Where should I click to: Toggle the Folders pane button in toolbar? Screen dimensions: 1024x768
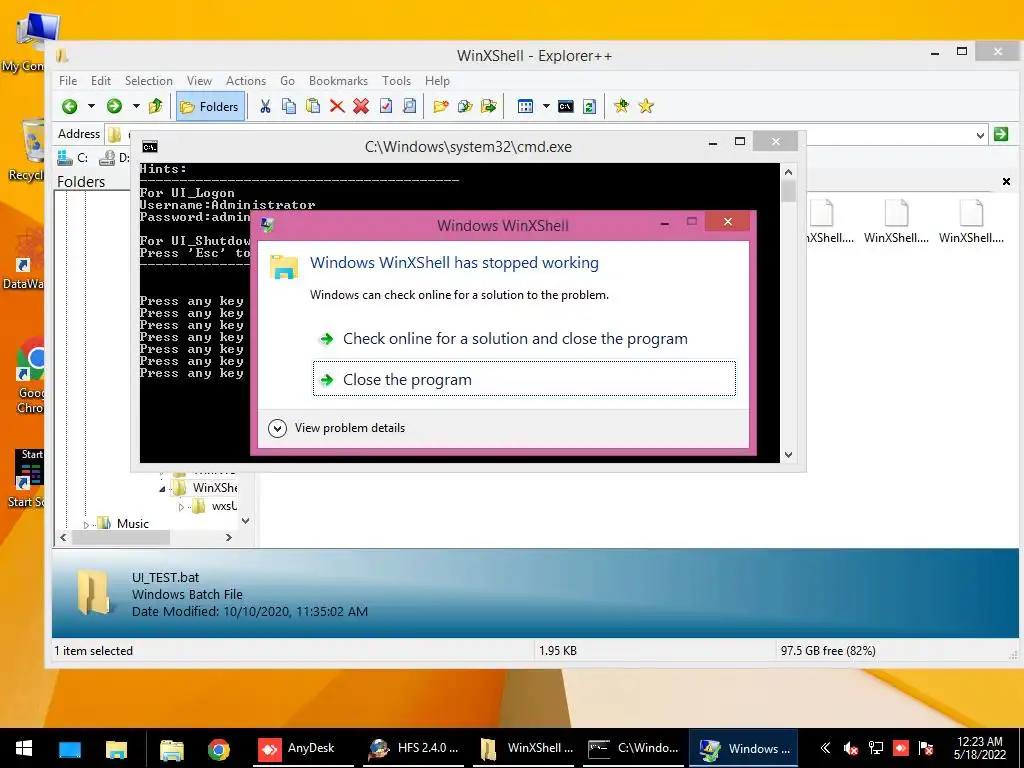210,106
